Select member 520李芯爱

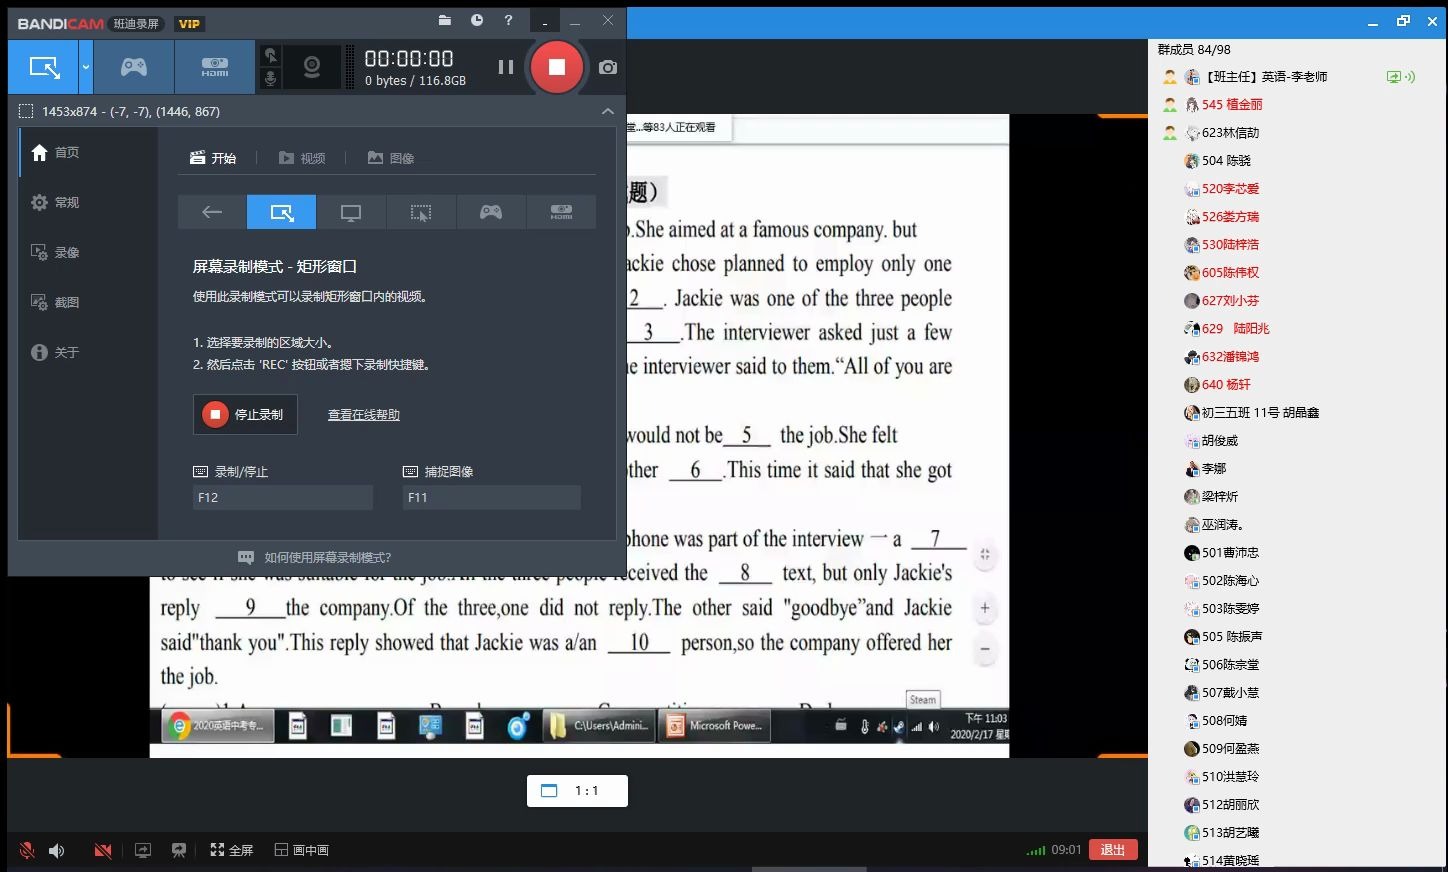coord(1297,189)
